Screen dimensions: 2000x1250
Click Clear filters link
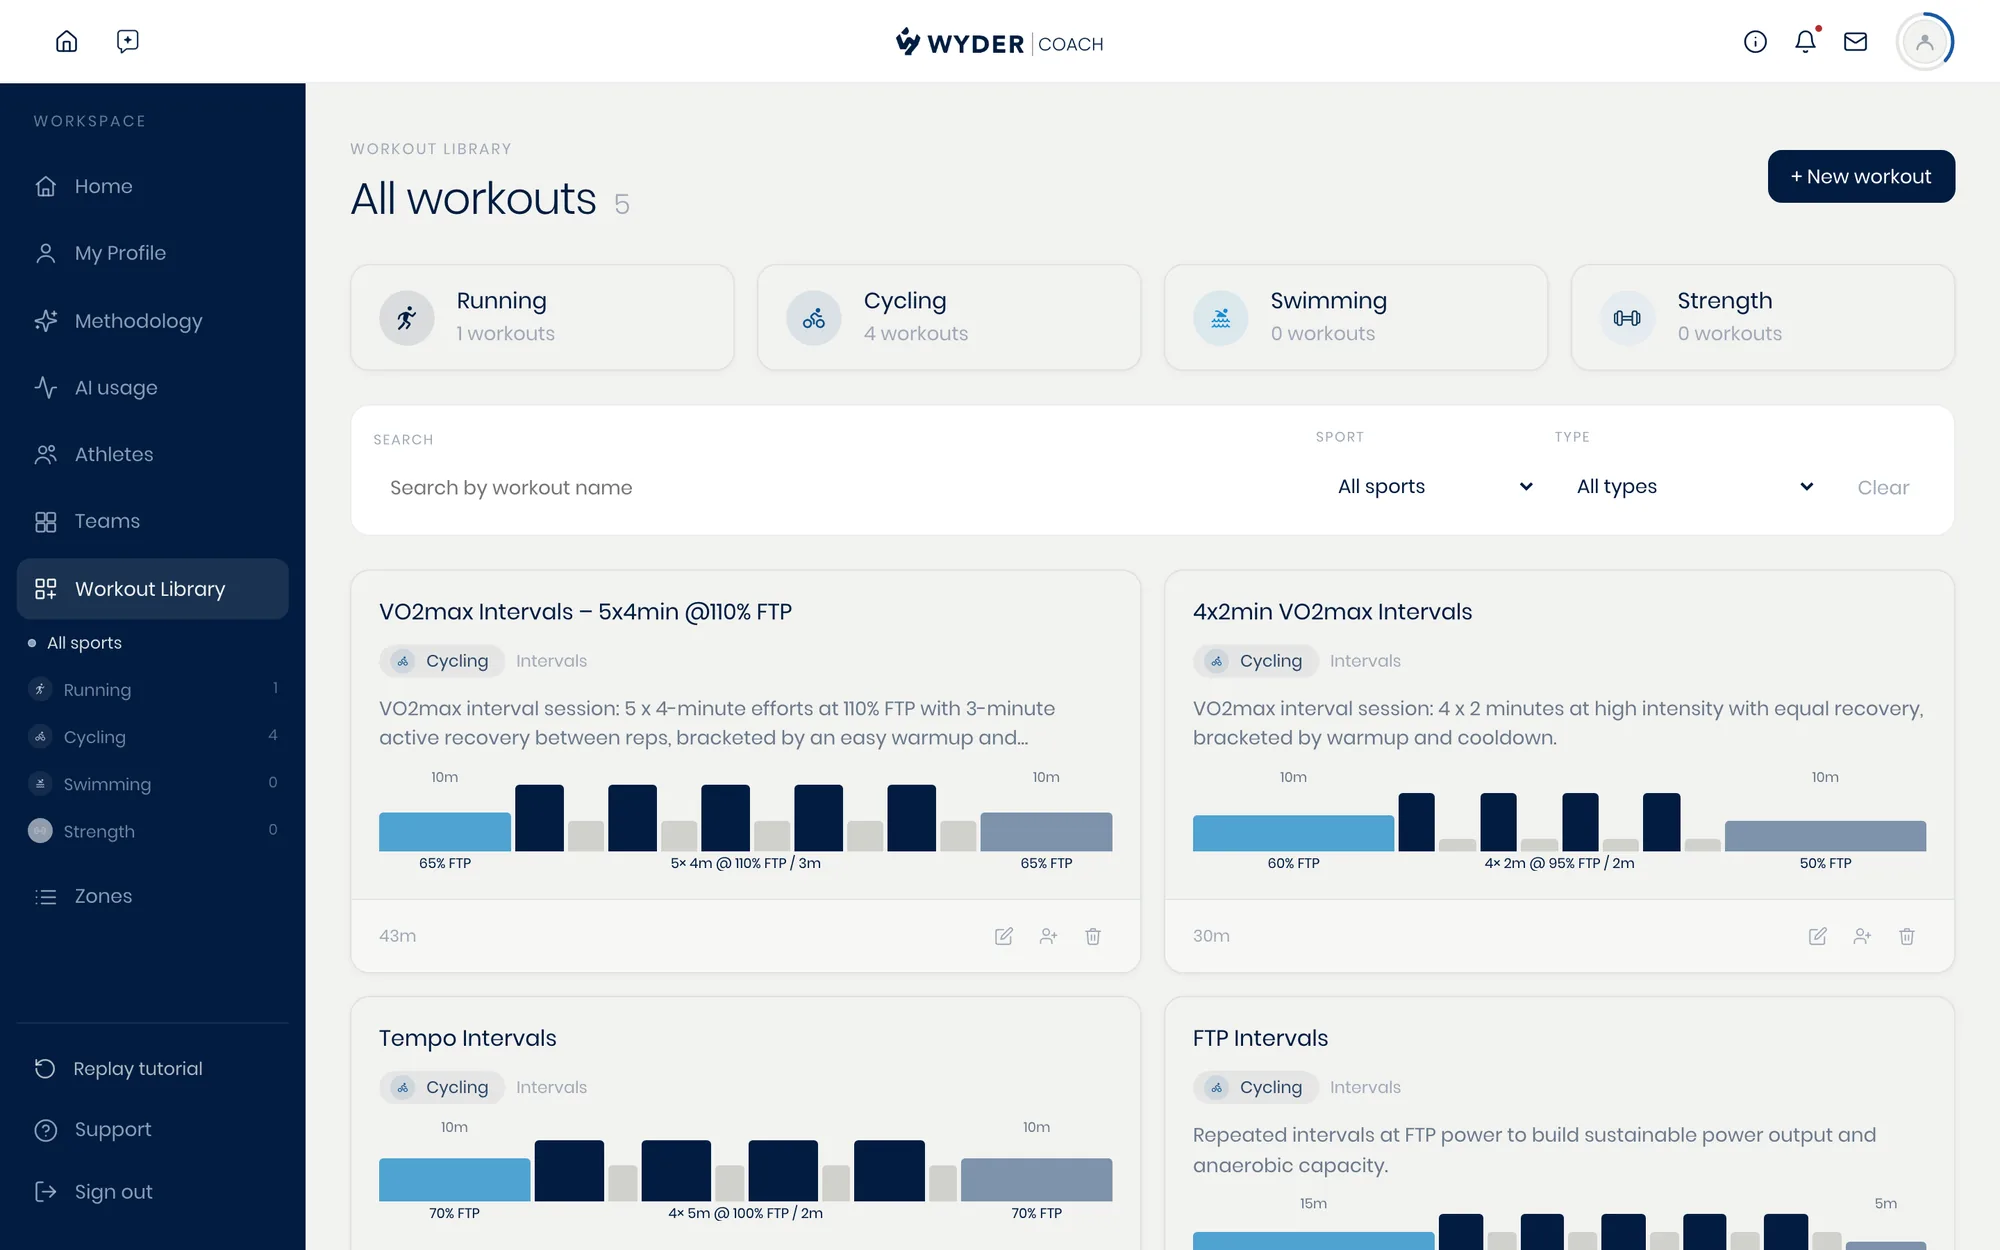(1883, 488)
